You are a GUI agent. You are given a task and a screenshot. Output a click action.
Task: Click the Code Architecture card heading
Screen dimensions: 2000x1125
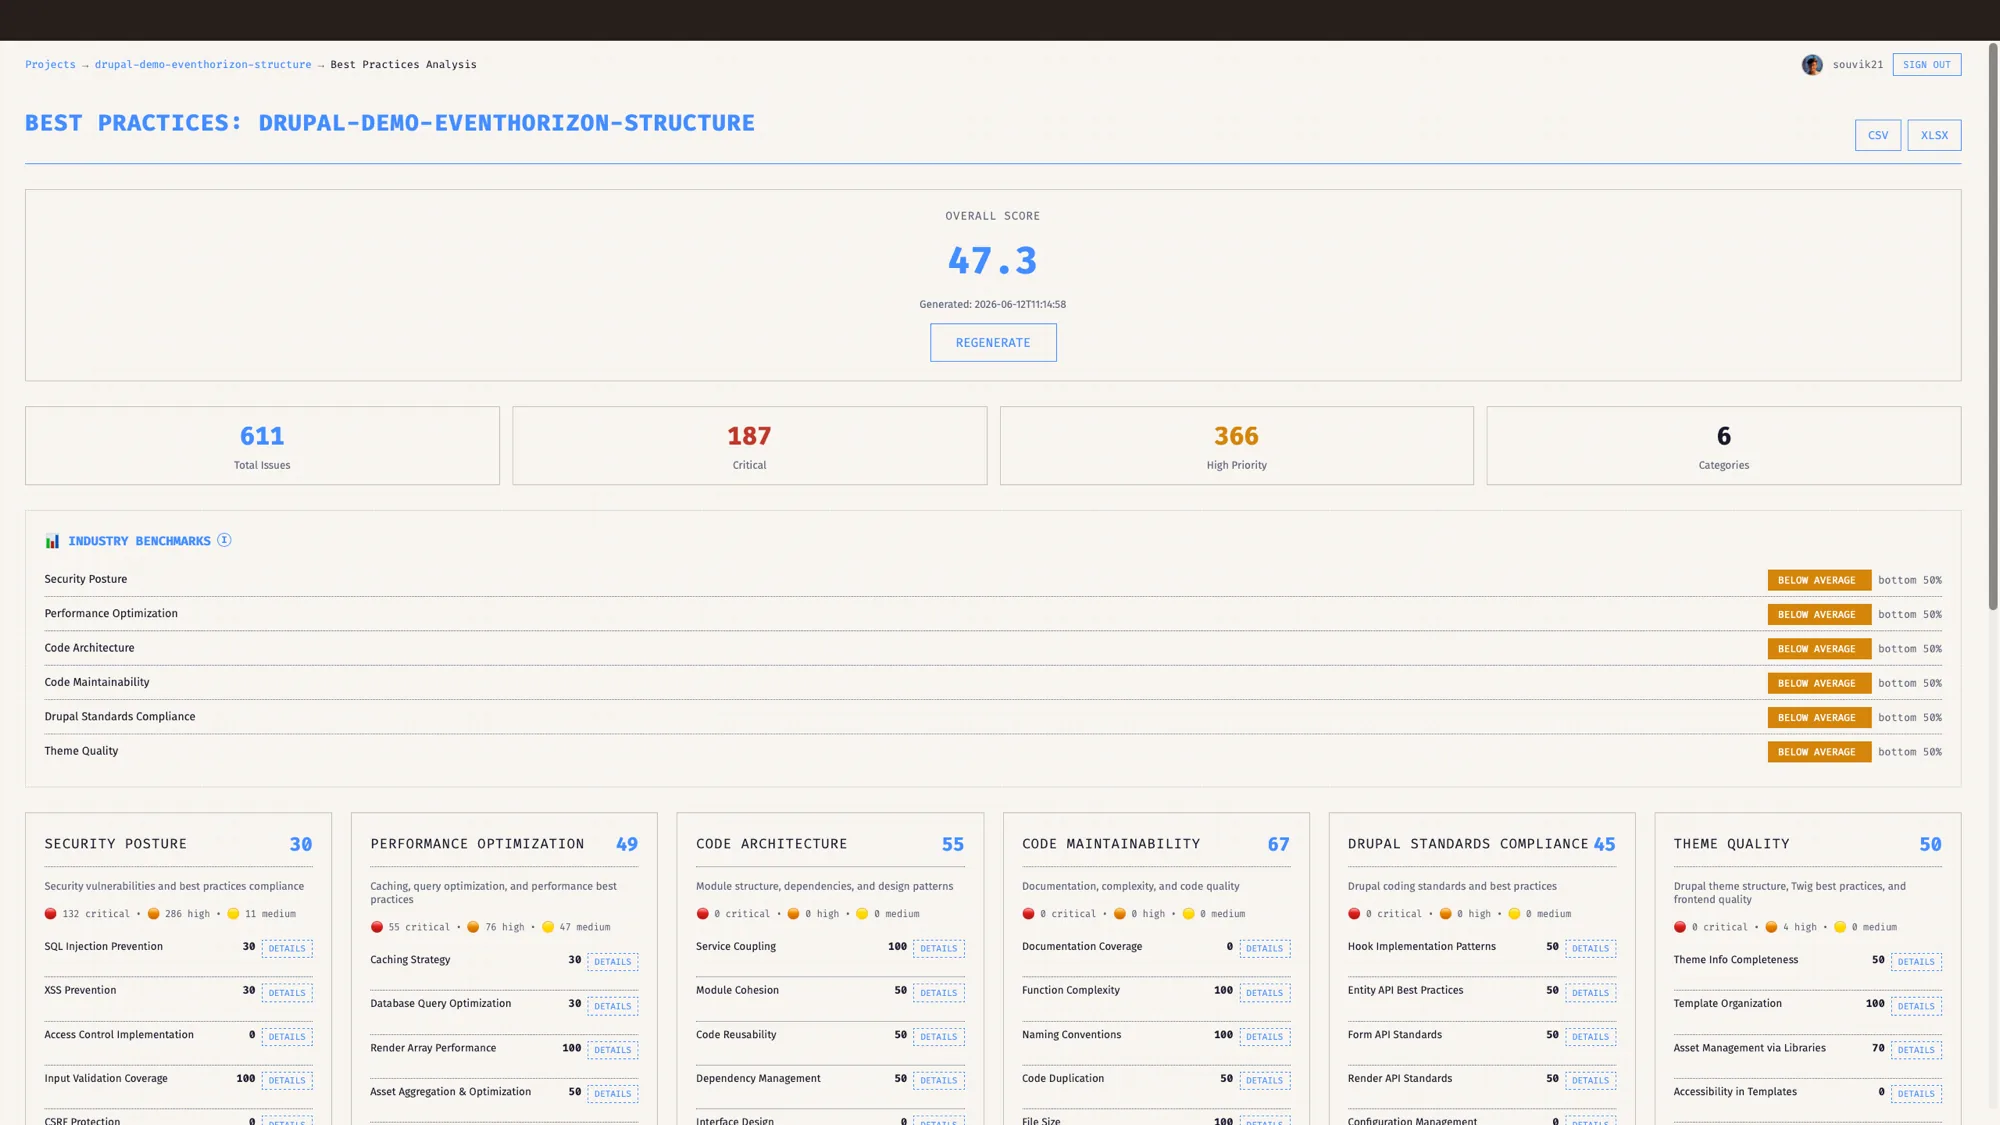click(772, 844)
